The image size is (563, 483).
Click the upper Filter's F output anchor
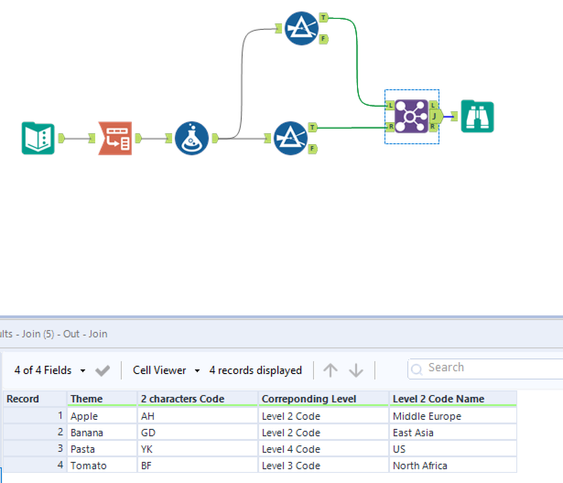(x=324, y=39)
